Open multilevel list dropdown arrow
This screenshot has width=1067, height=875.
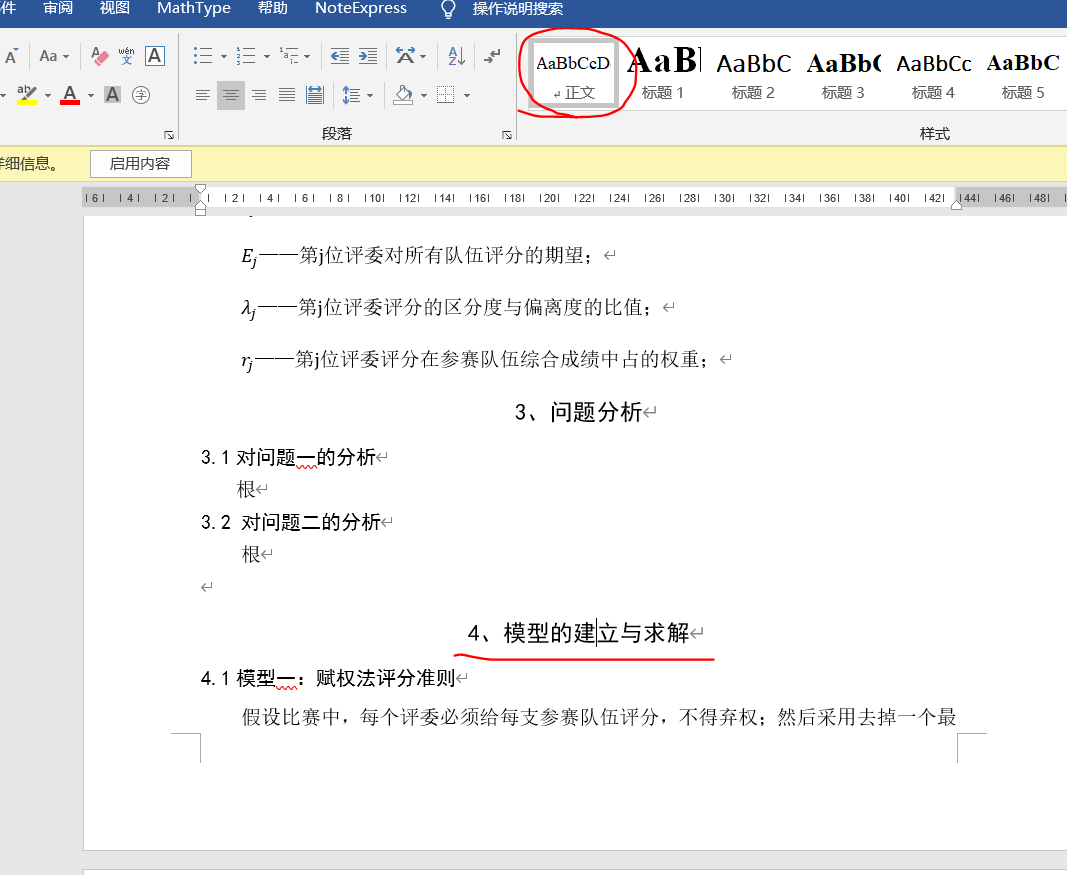308,56
